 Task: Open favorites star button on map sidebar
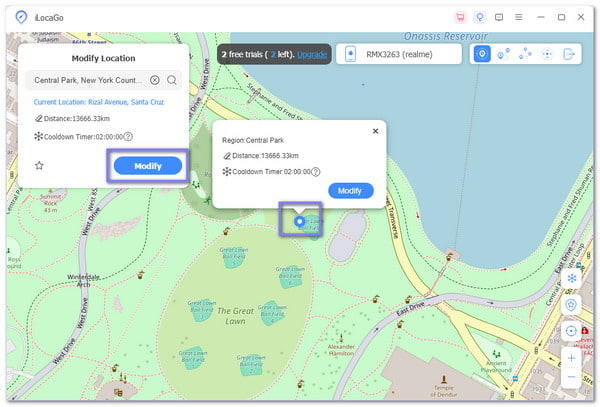571,305
